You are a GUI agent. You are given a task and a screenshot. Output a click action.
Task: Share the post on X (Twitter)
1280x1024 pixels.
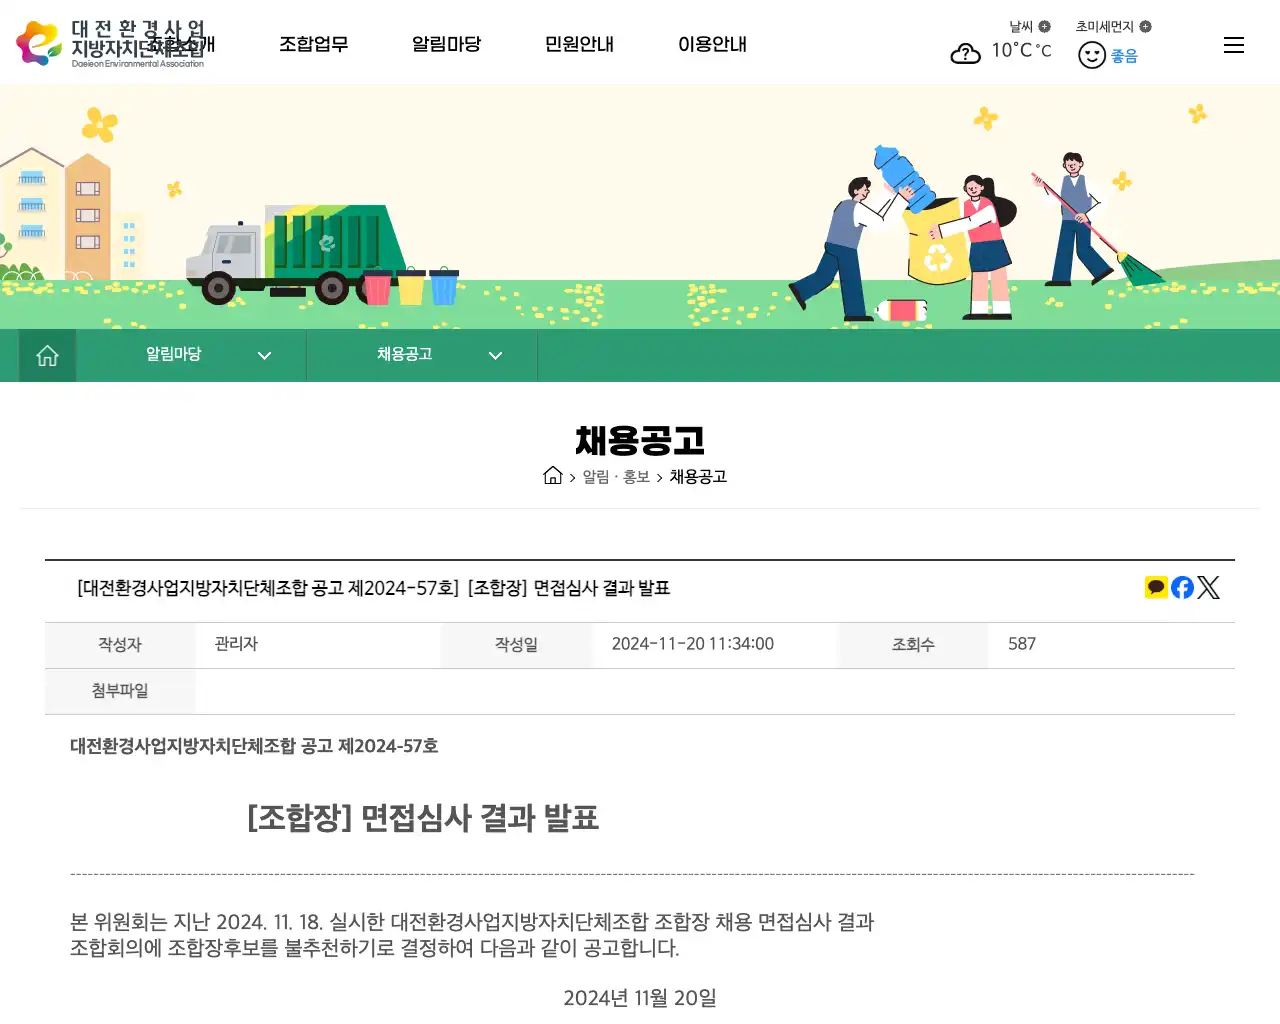click(x=1209, y=587)
